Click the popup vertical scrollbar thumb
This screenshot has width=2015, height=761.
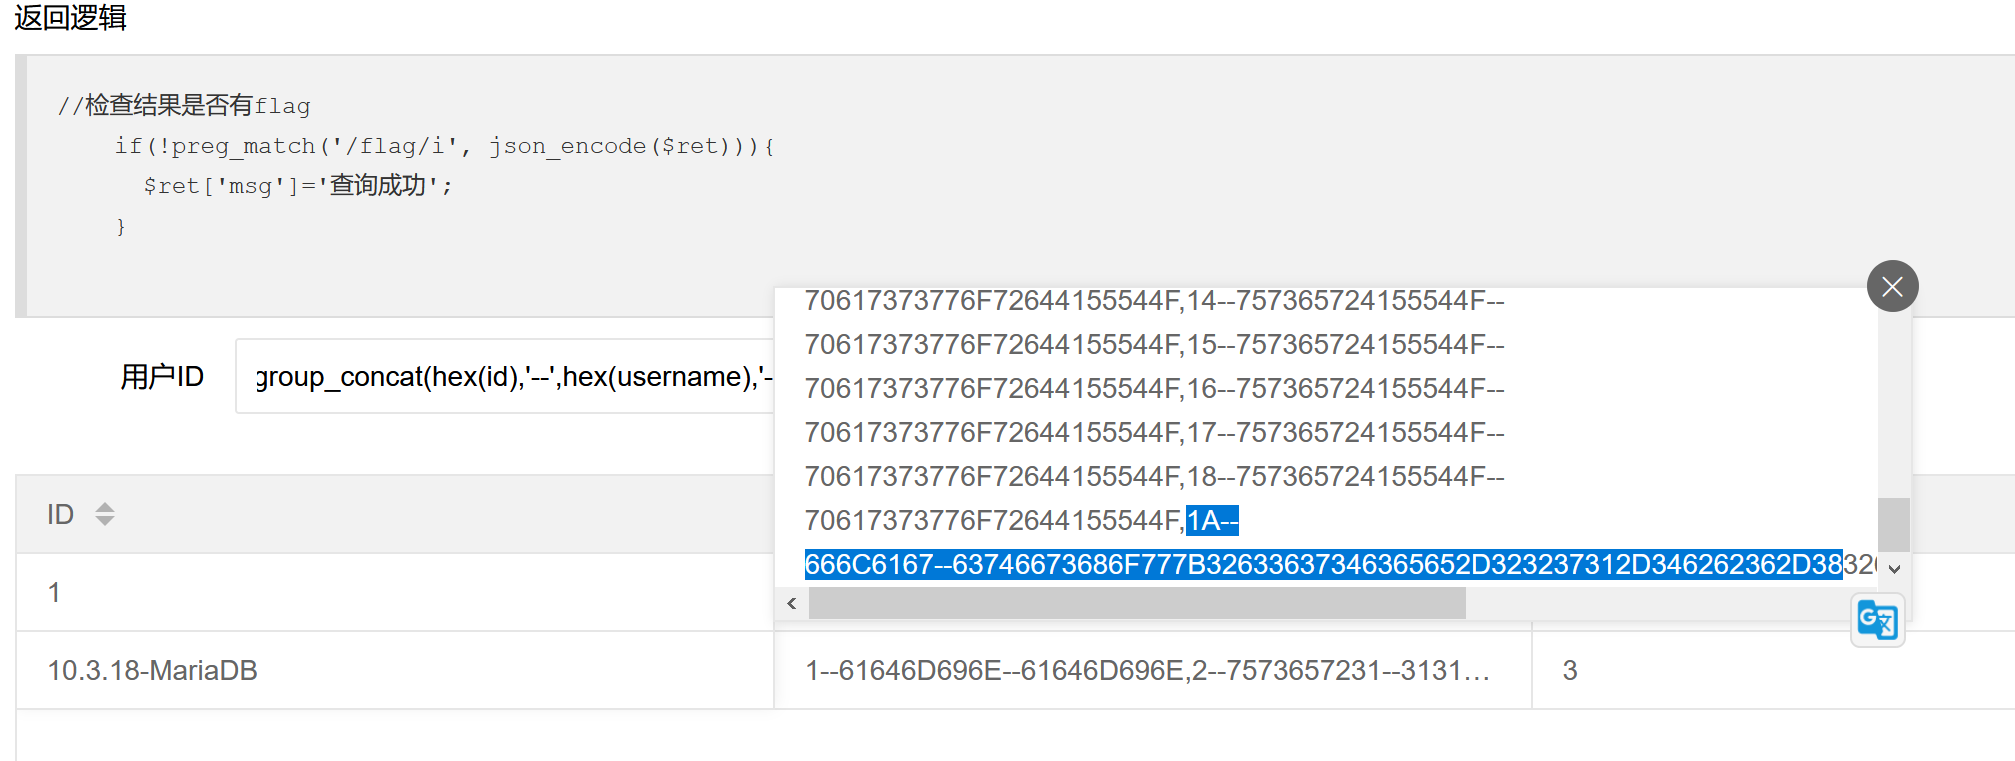tap(1894, 523)
